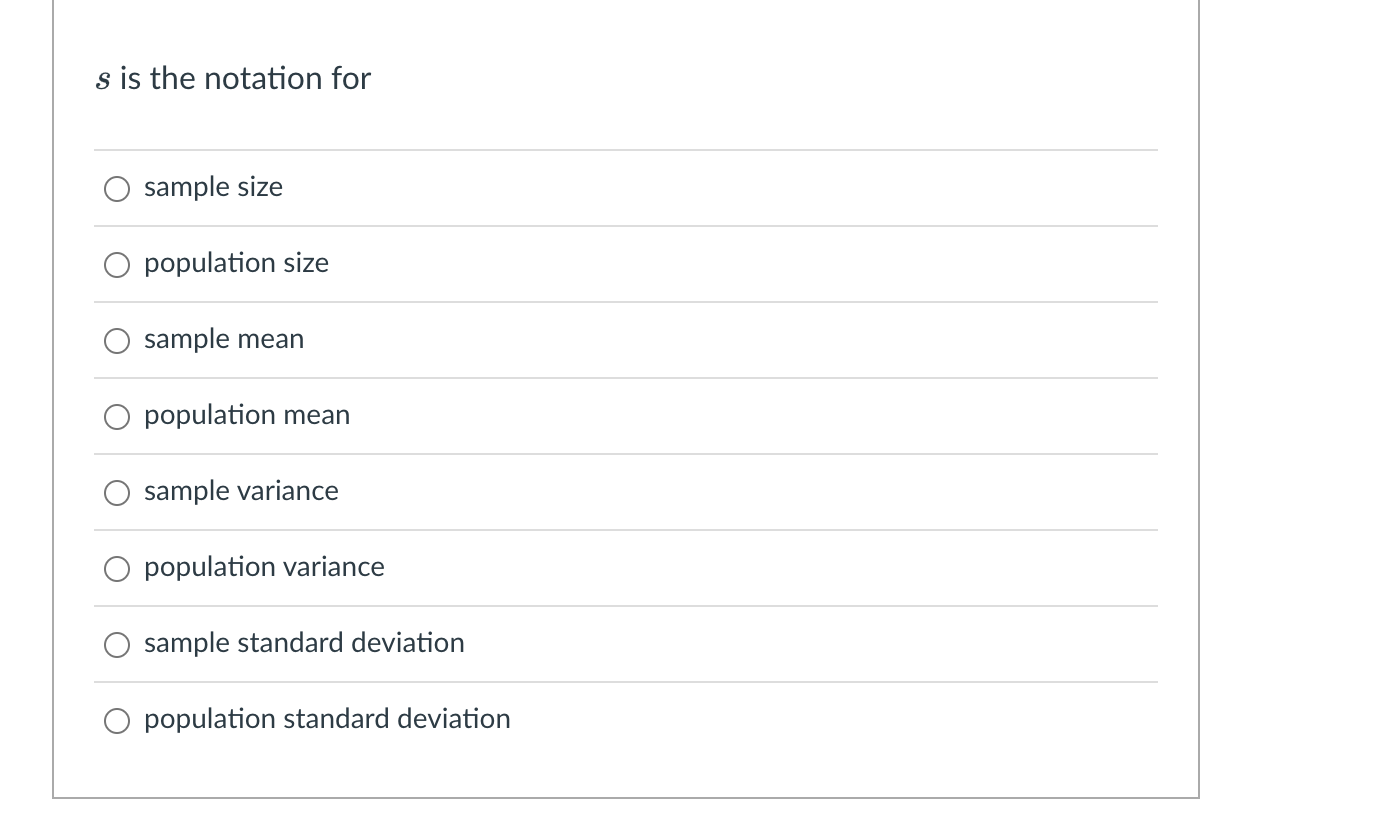Click the 'population size' answer text
The width and height of the screenshot is (1392, 838).
coord(236,263)
